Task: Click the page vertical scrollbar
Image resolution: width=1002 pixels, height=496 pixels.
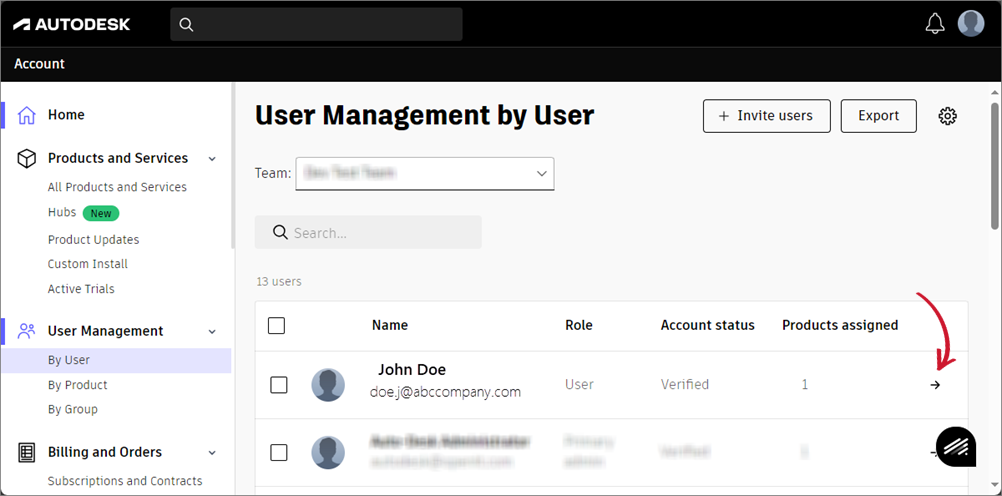Action: click(x=994, y=166)
